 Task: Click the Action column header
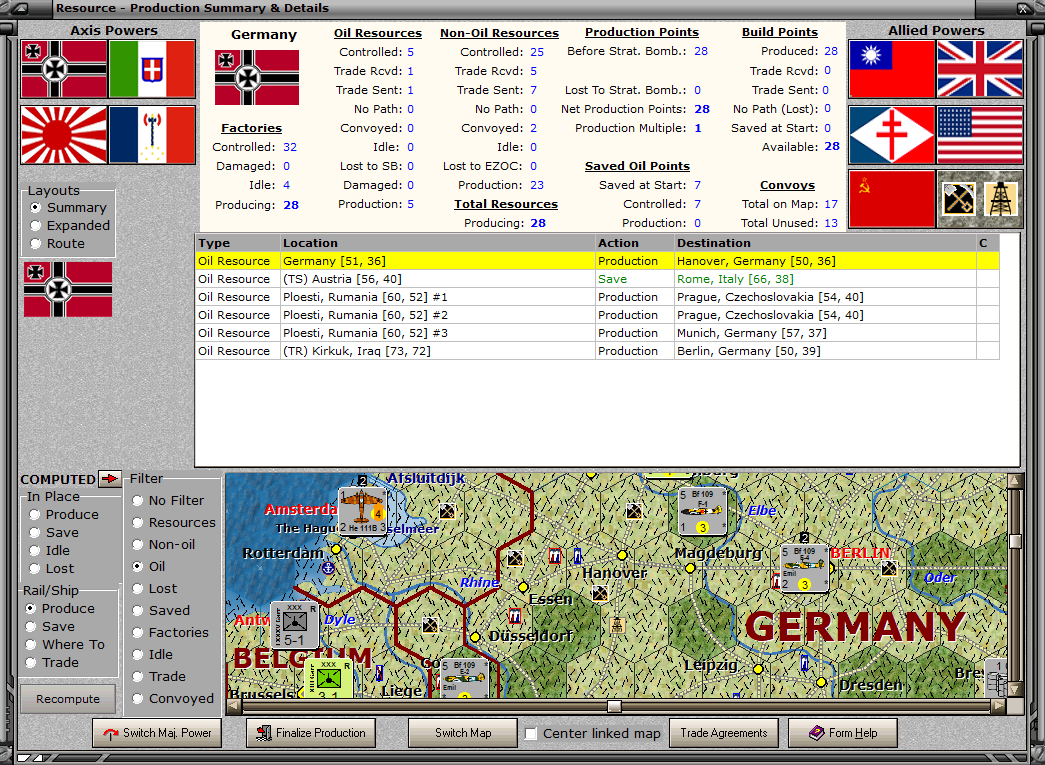coord(634,243)
